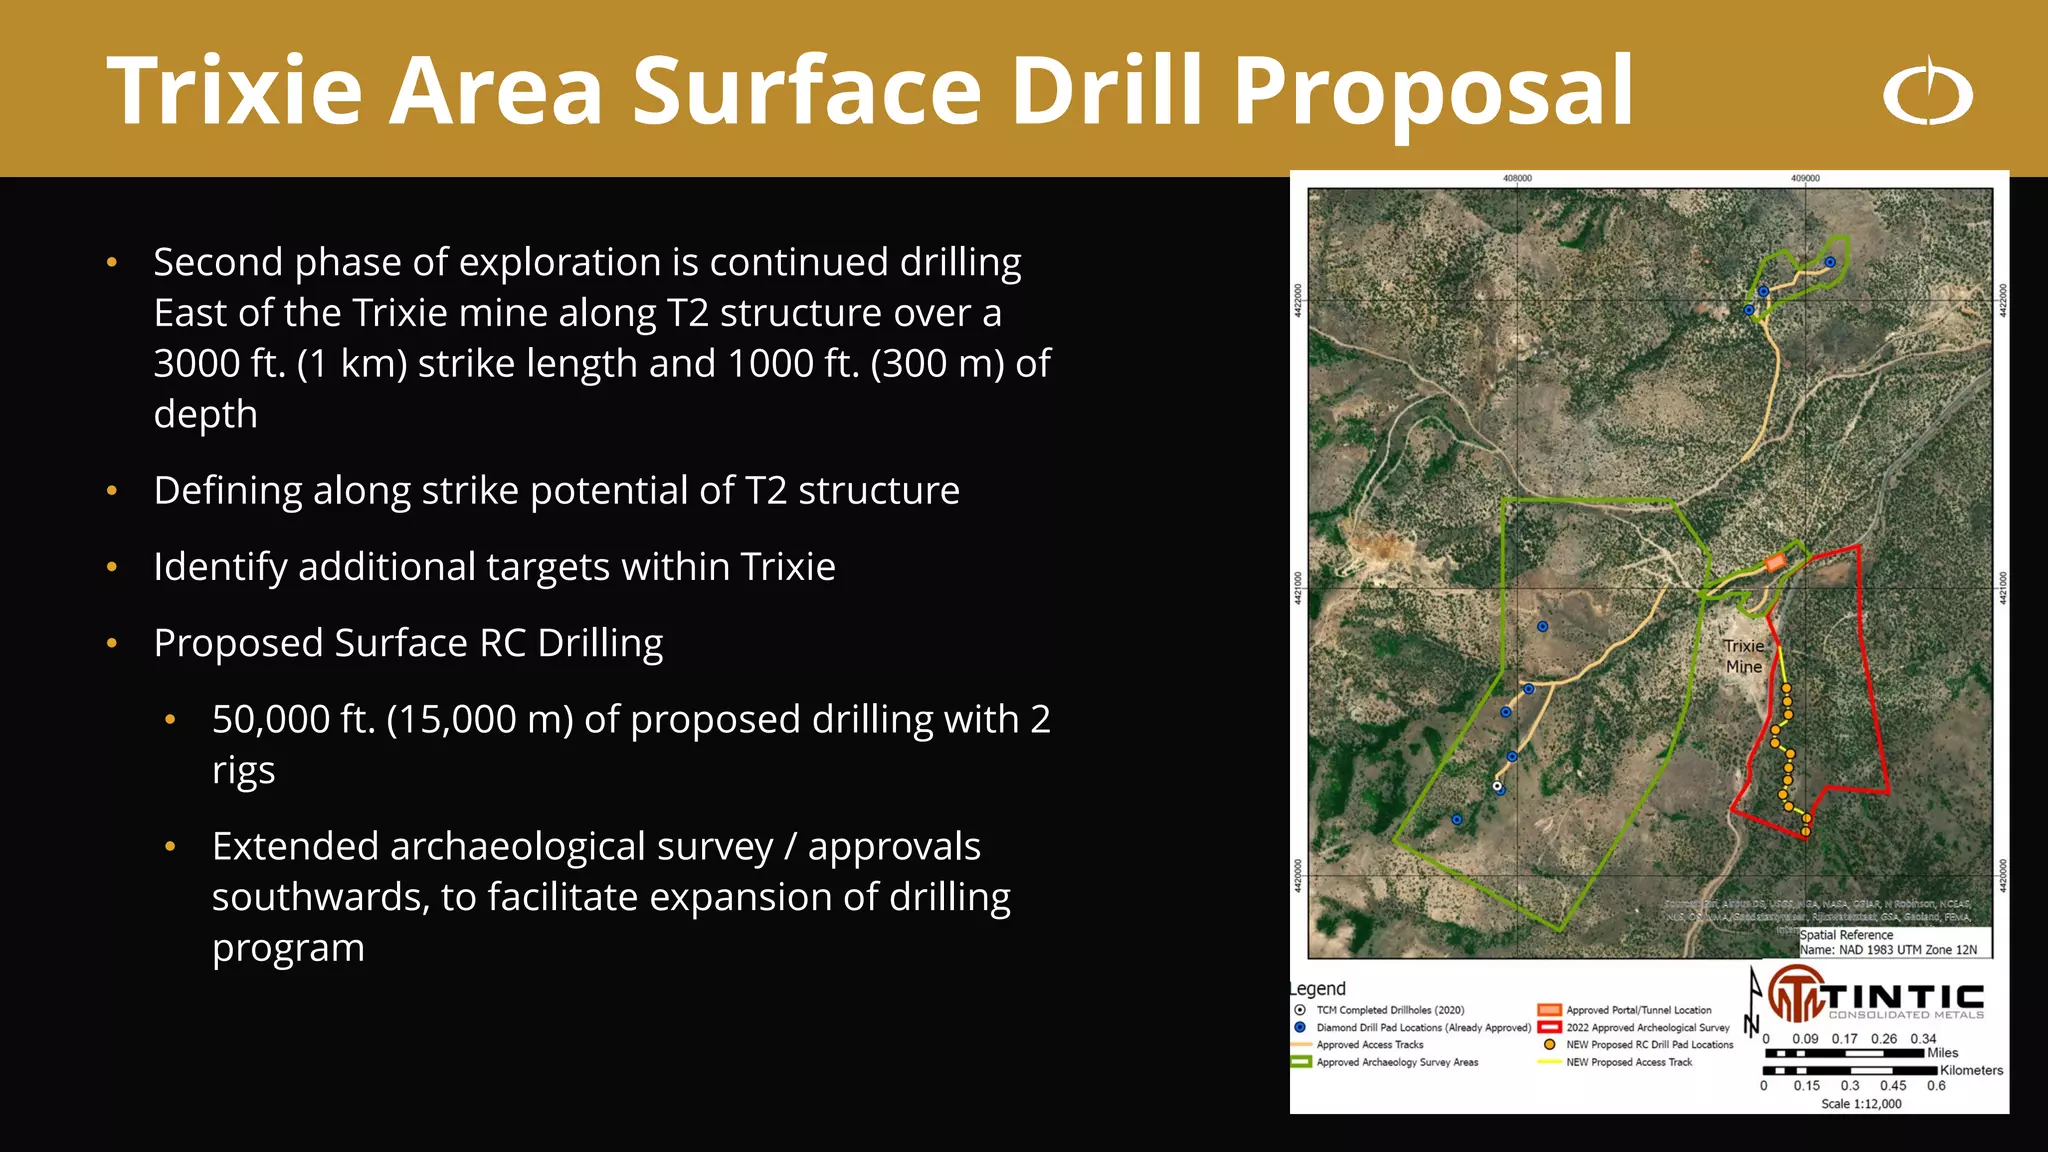Click green Approved Archaeology Survey Areas swatch
Screen dimensions: 2048x1152
click(1300, 1062)
